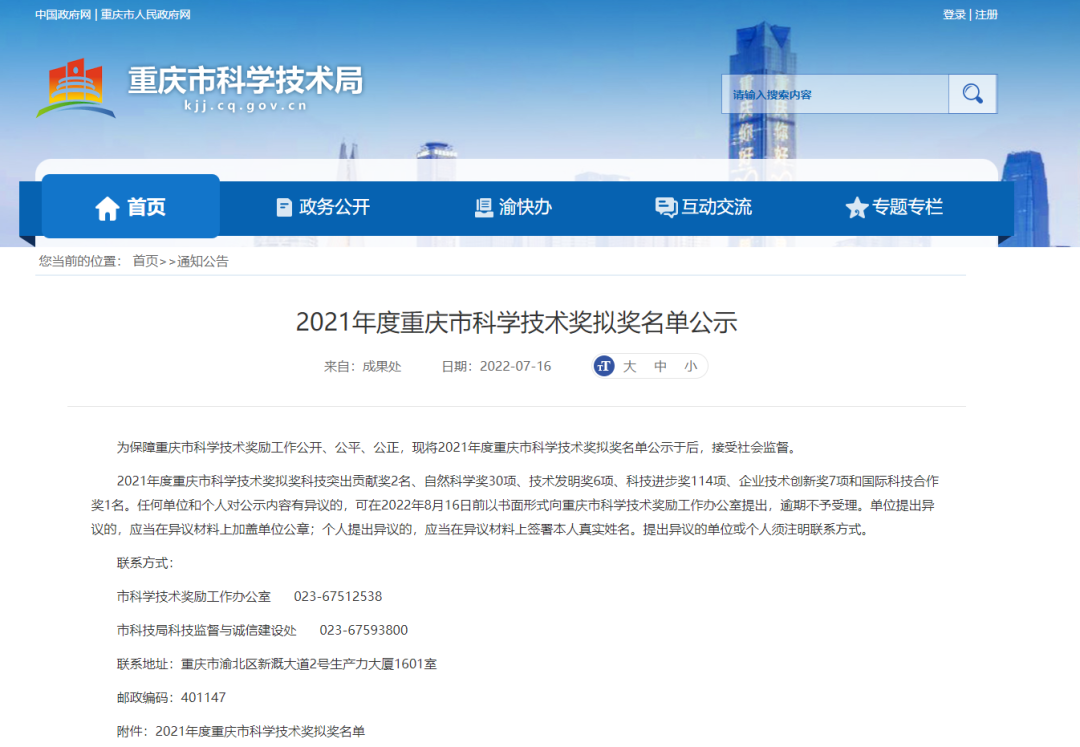
Task: Click 首页 in the breadcrumb
Action: click(x=145, y=261)
